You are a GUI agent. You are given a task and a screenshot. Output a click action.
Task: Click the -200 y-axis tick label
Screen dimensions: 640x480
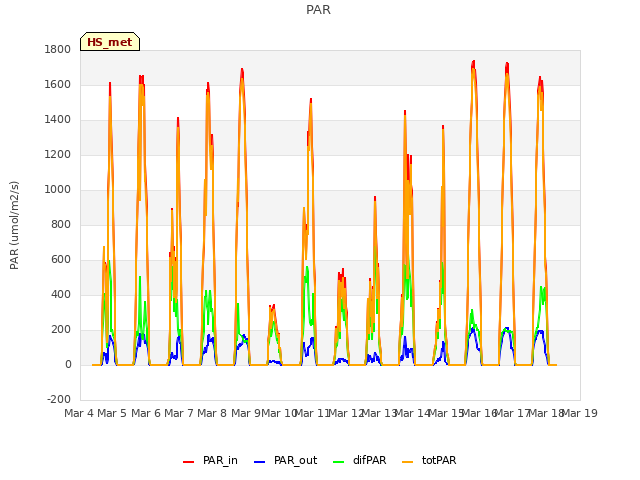59,400
